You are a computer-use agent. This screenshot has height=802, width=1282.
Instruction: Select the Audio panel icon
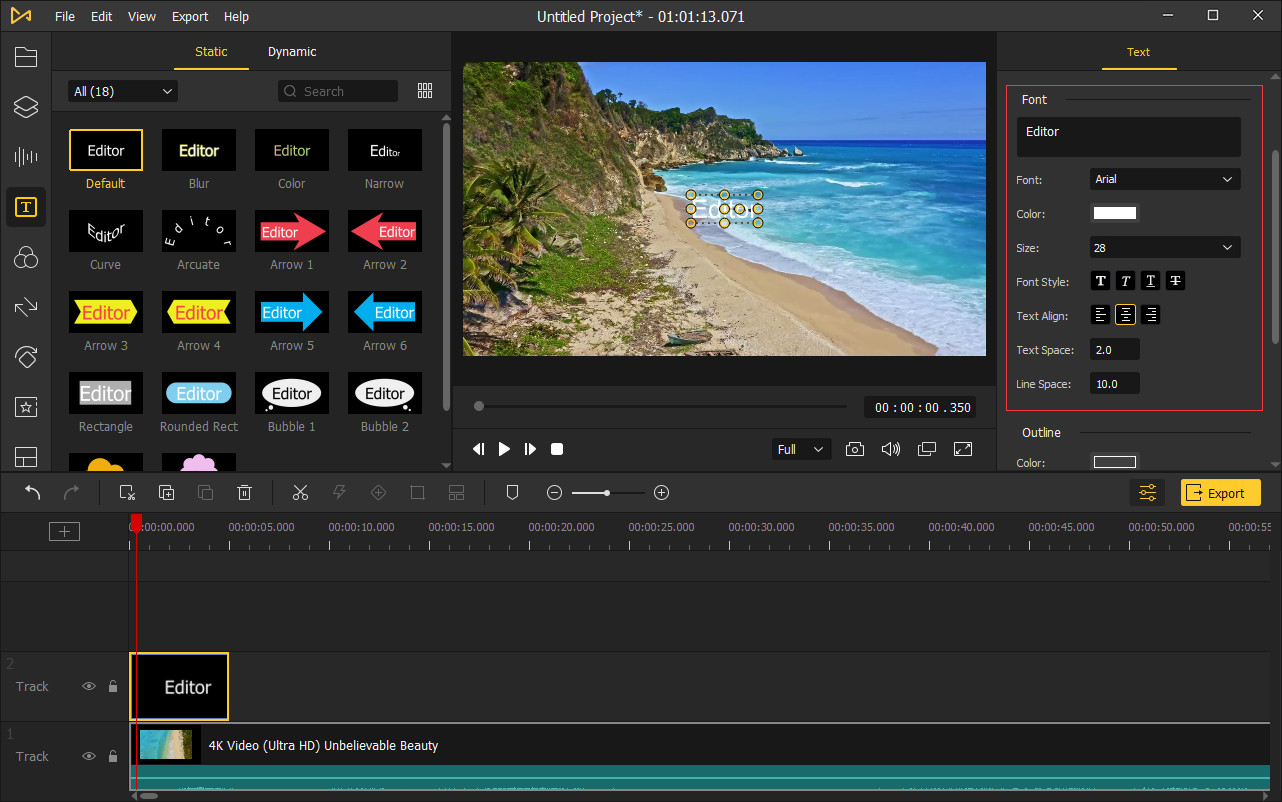(26, 157)
